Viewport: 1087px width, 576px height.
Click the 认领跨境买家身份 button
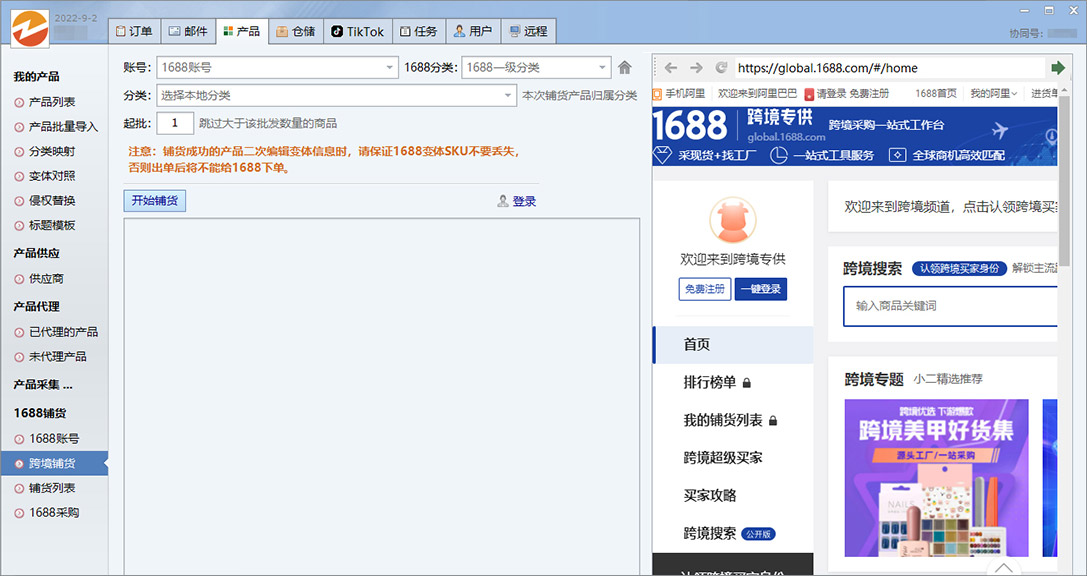pos(959,268)
